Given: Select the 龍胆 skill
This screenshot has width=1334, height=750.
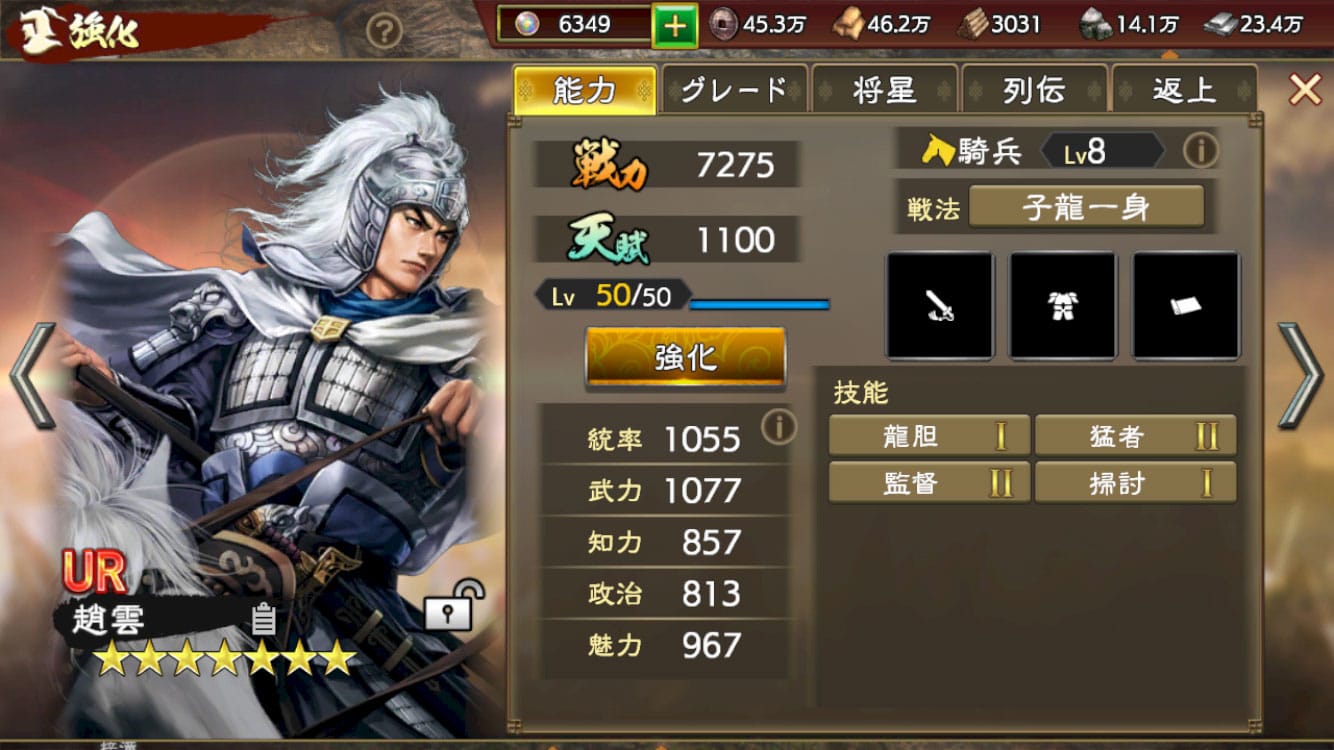Looking at the screenshot, I should pyautogui.click(x=929, y=436).
